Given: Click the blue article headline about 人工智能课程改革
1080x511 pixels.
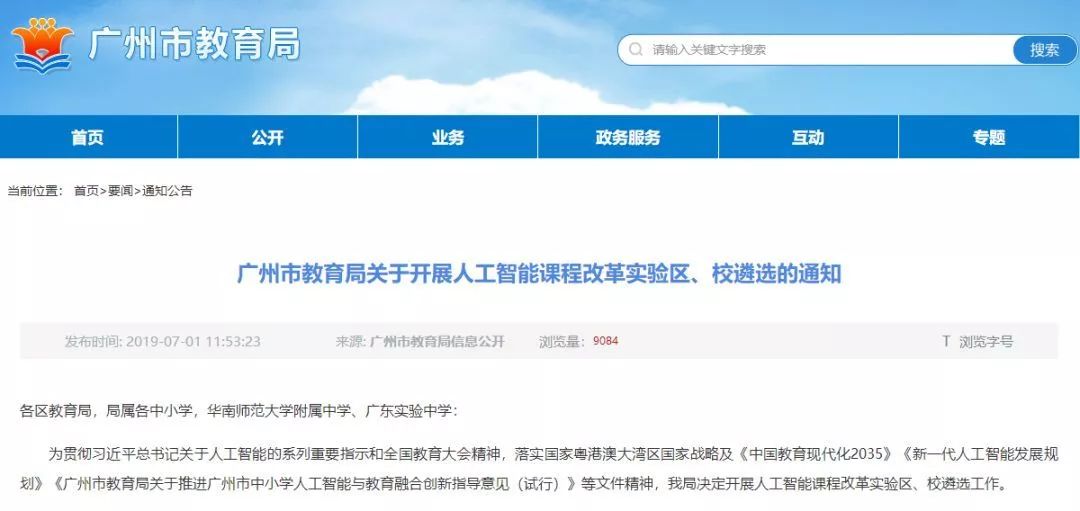Looking at the screenshot, I should tap(539, 273).
